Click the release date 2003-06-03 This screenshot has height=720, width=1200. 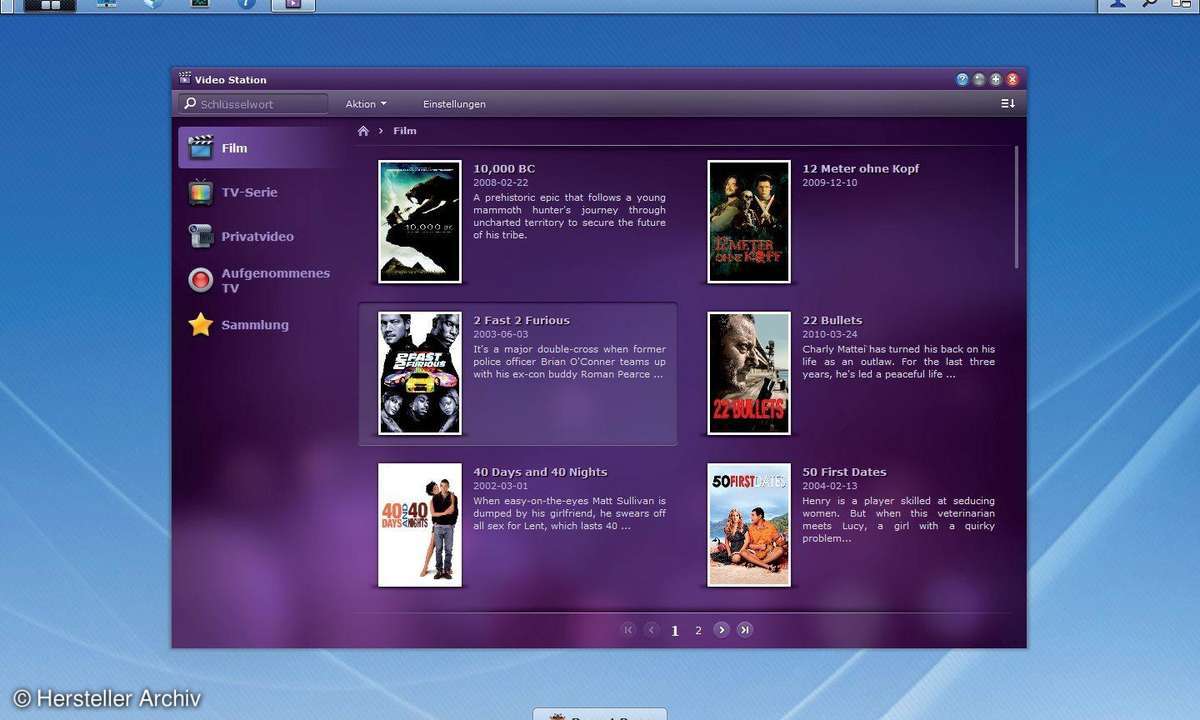(501, 335)
